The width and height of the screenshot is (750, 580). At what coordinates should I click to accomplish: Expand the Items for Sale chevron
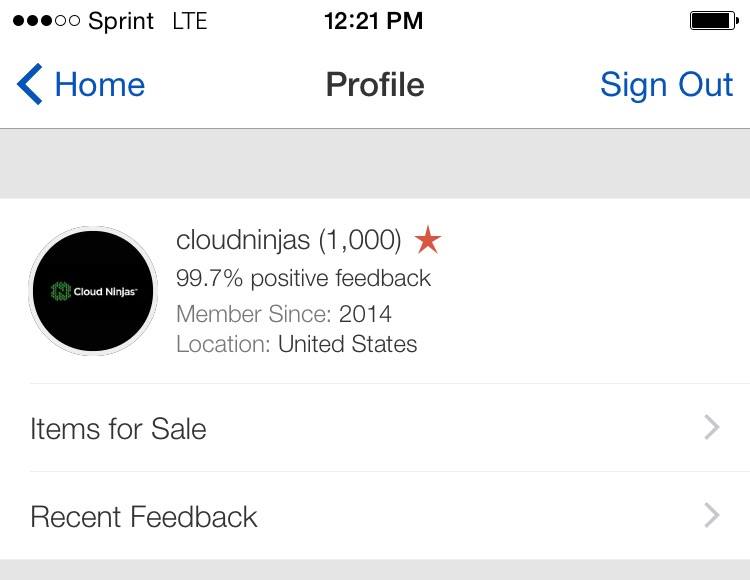[712, 427]
